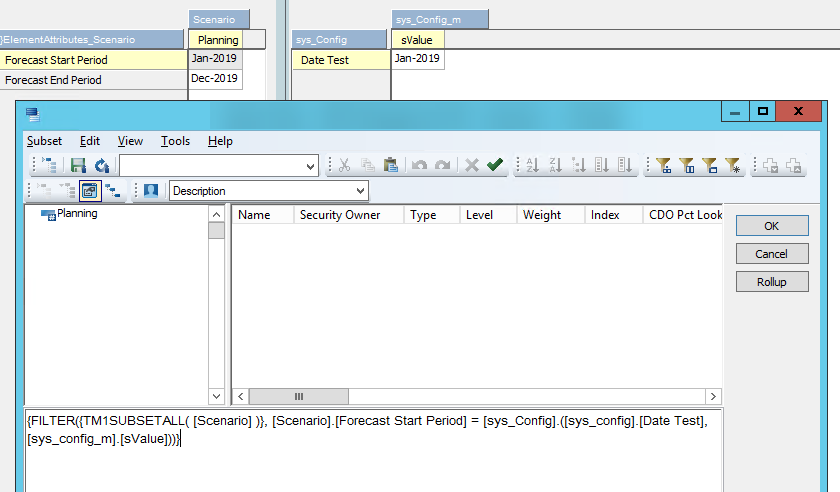Toggle the Expression Window toolbar button
Screen dimensions: 840x492
pos(90,191)
